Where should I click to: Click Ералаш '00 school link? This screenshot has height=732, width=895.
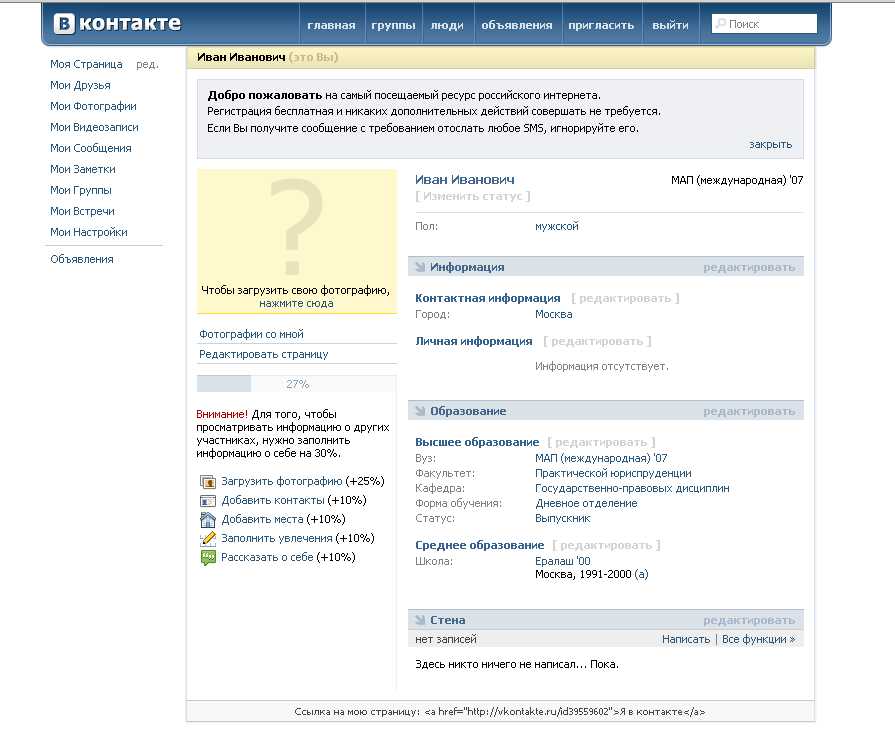[563, 561]
